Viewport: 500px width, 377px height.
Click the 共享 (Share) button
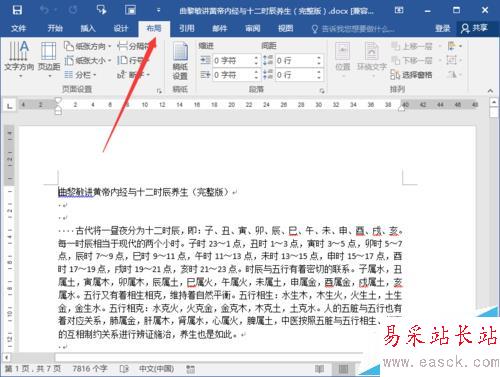click(x=474, y=28)
